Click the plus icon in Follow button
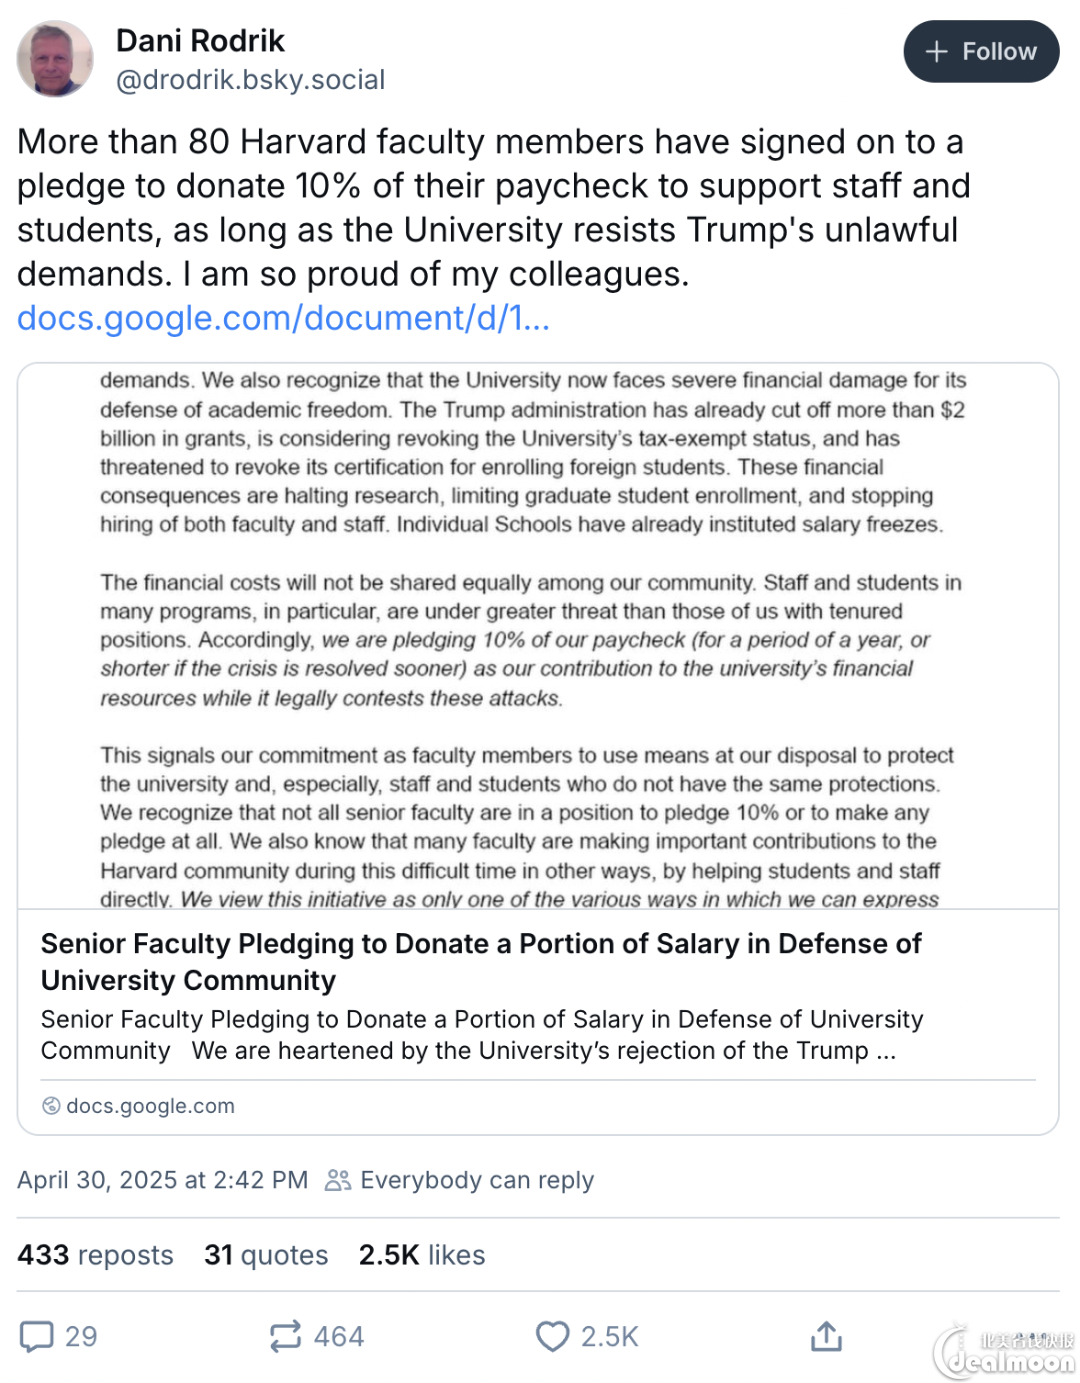Viewport: 1080px width, 1383px height. click(936, 52)
